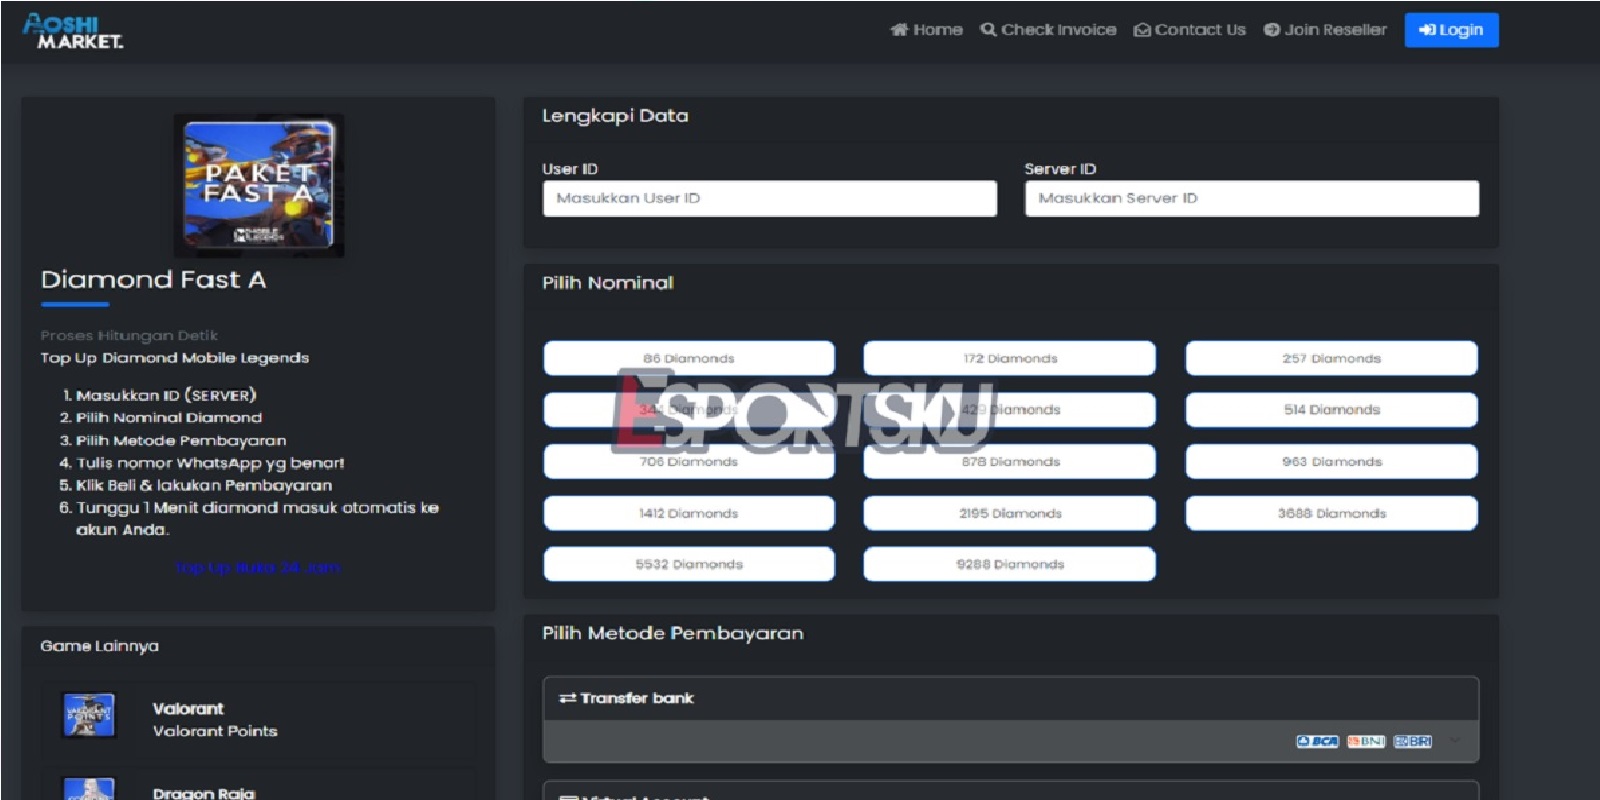Choose the 9288 Diamonds package
Viewport: 1600px width, 800px height.
coord(1009,564)
